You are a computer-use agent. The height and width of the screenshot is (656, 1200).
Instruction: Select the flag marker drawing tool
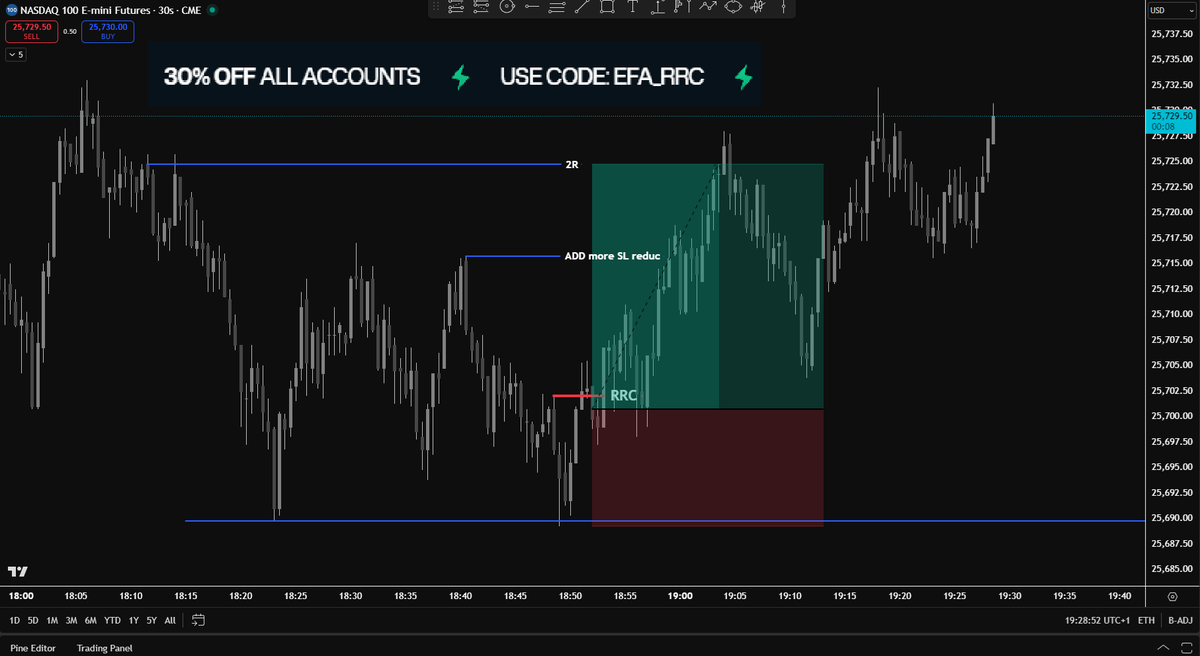click(682, 7)
